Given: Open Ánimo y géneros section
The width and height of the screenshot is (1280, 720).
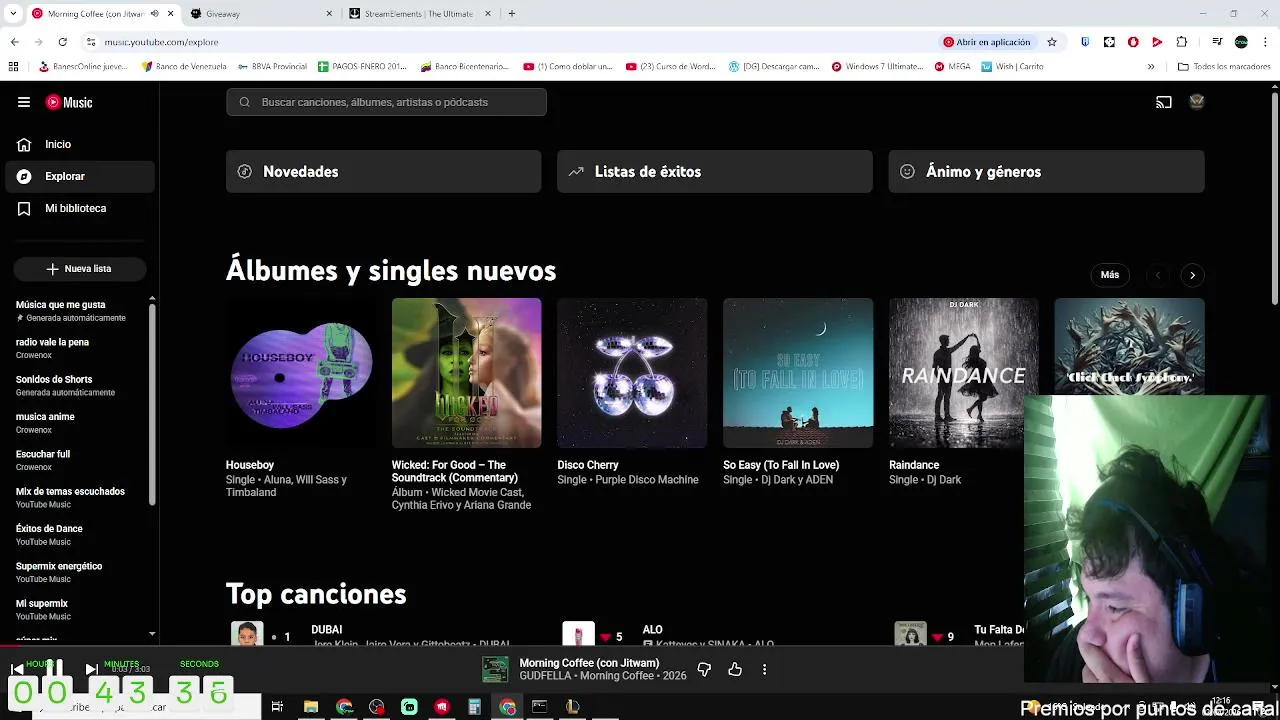Looking at the screenshot, I should click(1046, 171).
